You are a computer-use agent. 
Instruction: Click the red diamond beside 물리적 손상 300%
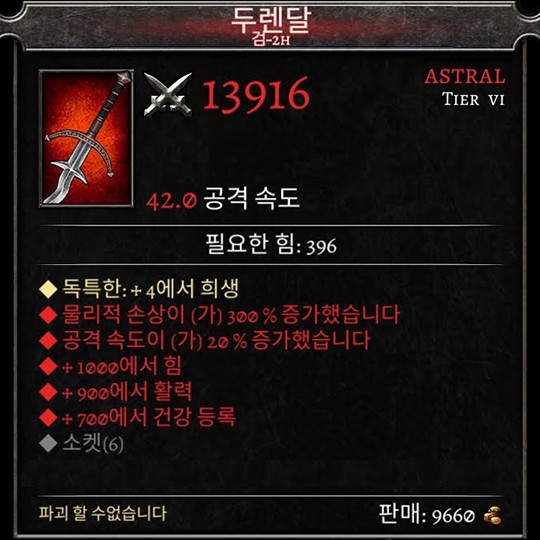tap(48, 314)
